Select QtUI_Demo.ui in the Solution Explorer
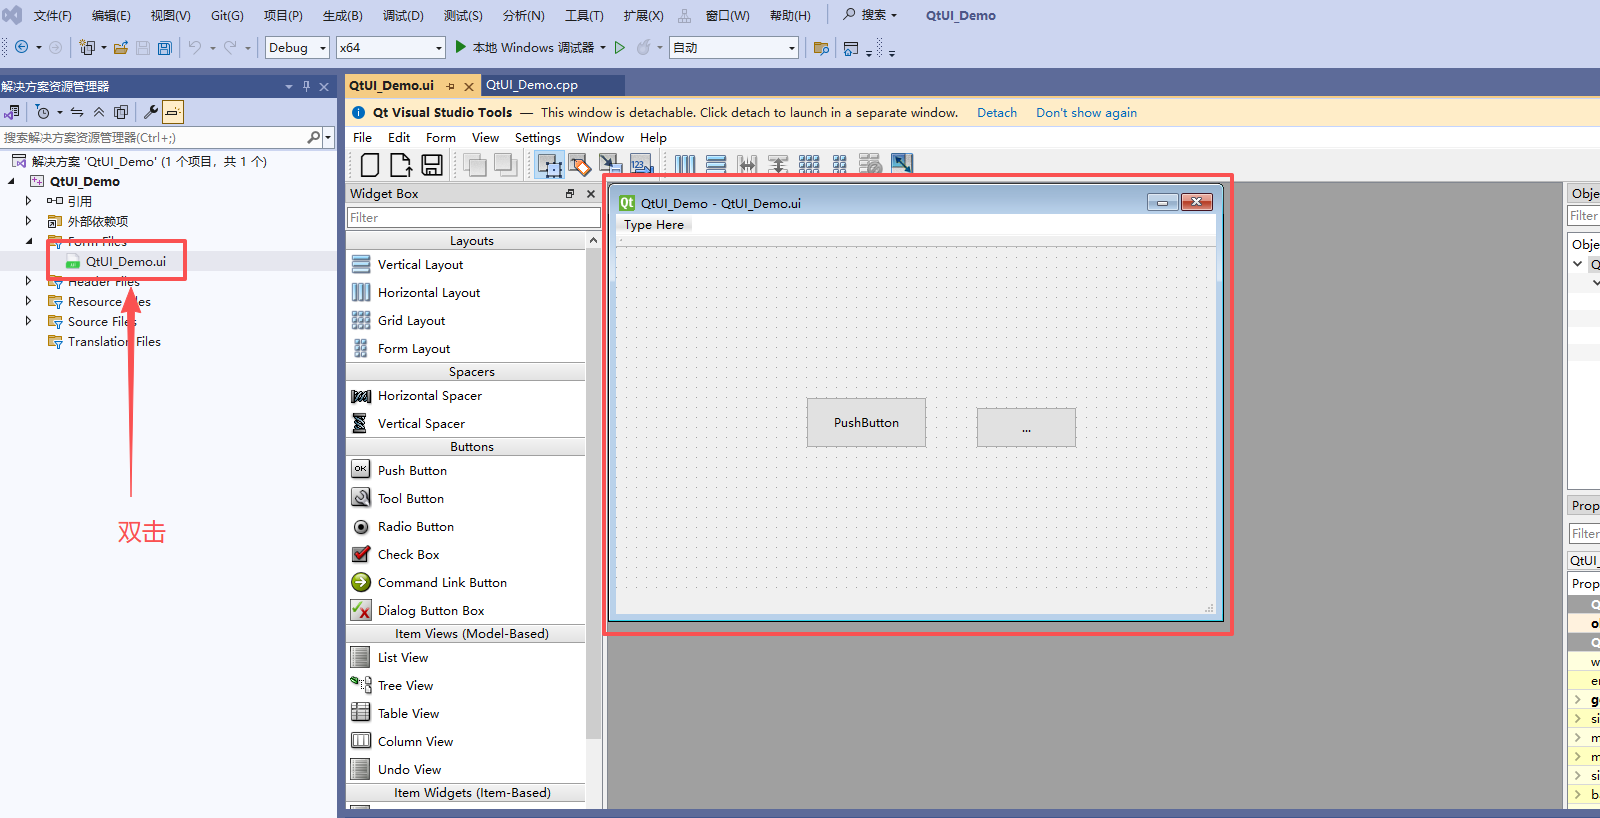The image size is (1600, 818). coord(125,261)
